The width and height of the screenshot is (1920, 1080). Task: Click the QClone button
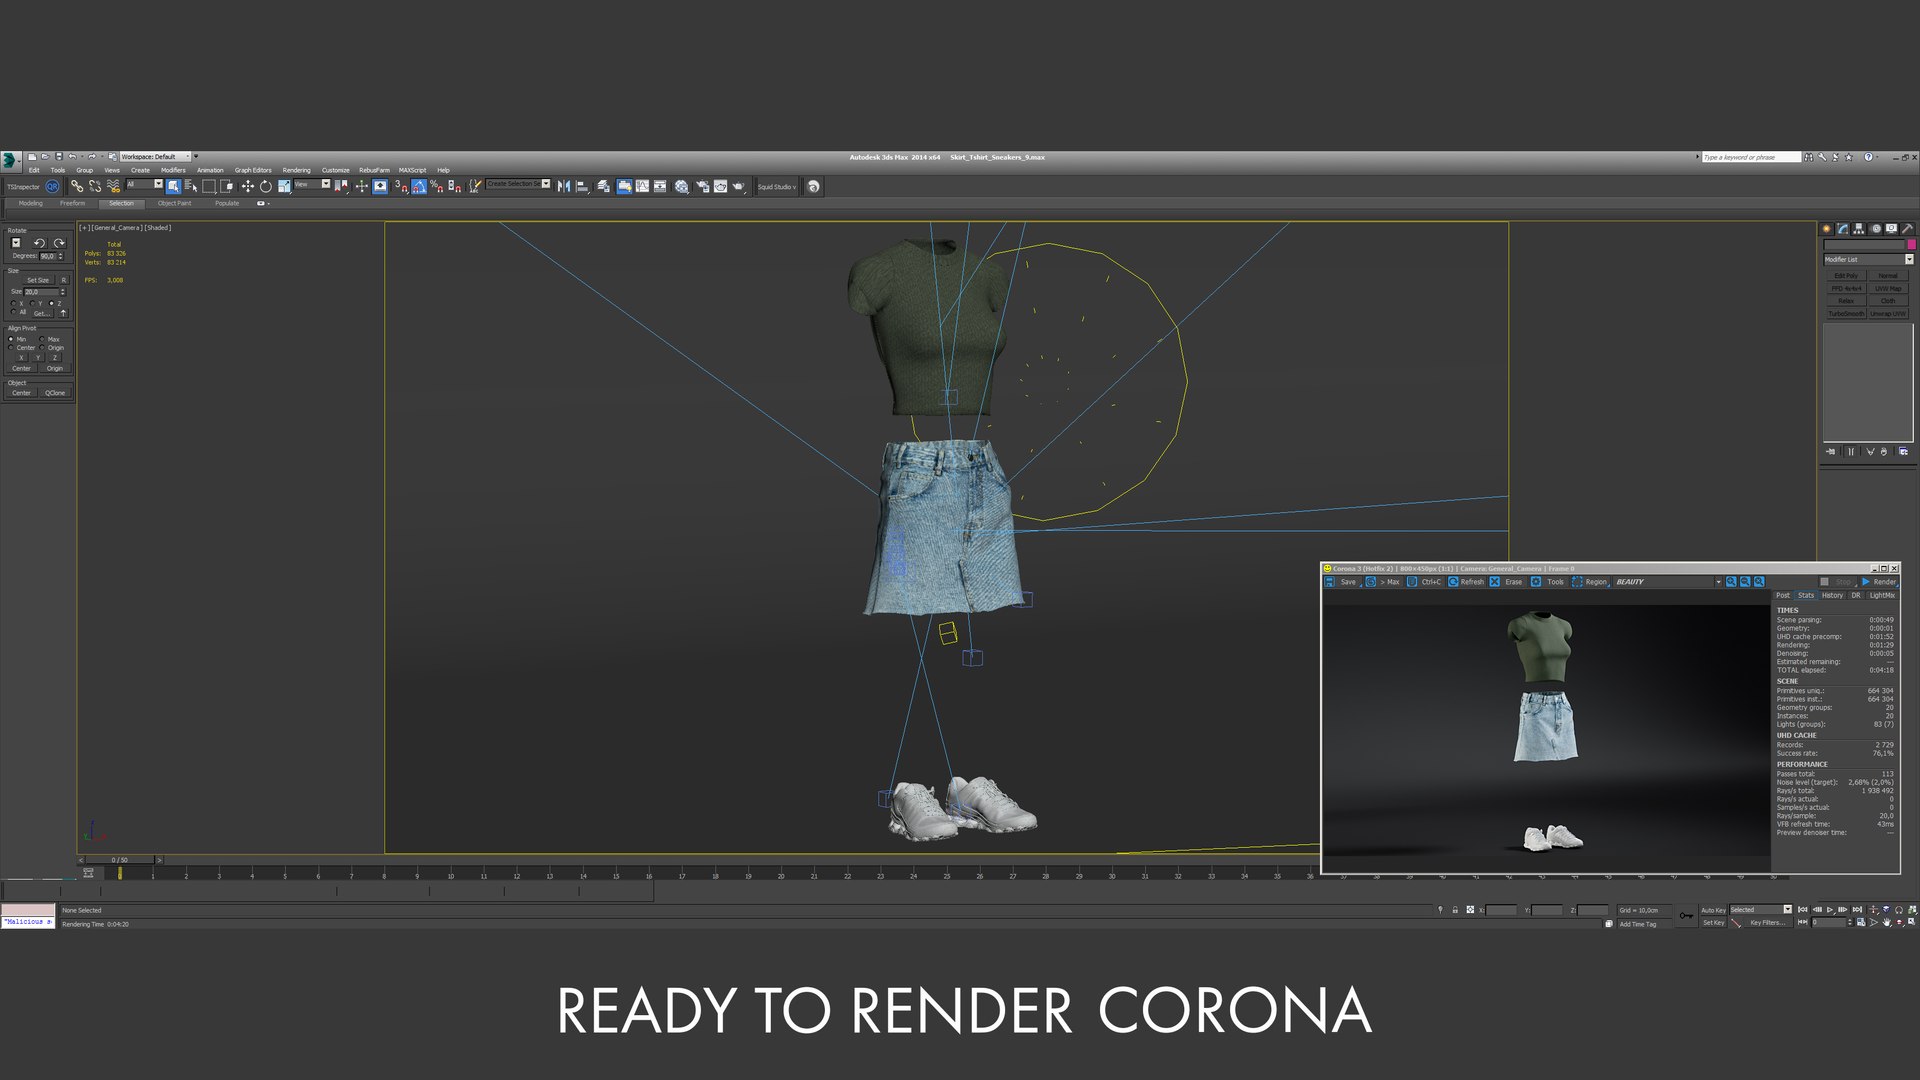click(55, 393)
